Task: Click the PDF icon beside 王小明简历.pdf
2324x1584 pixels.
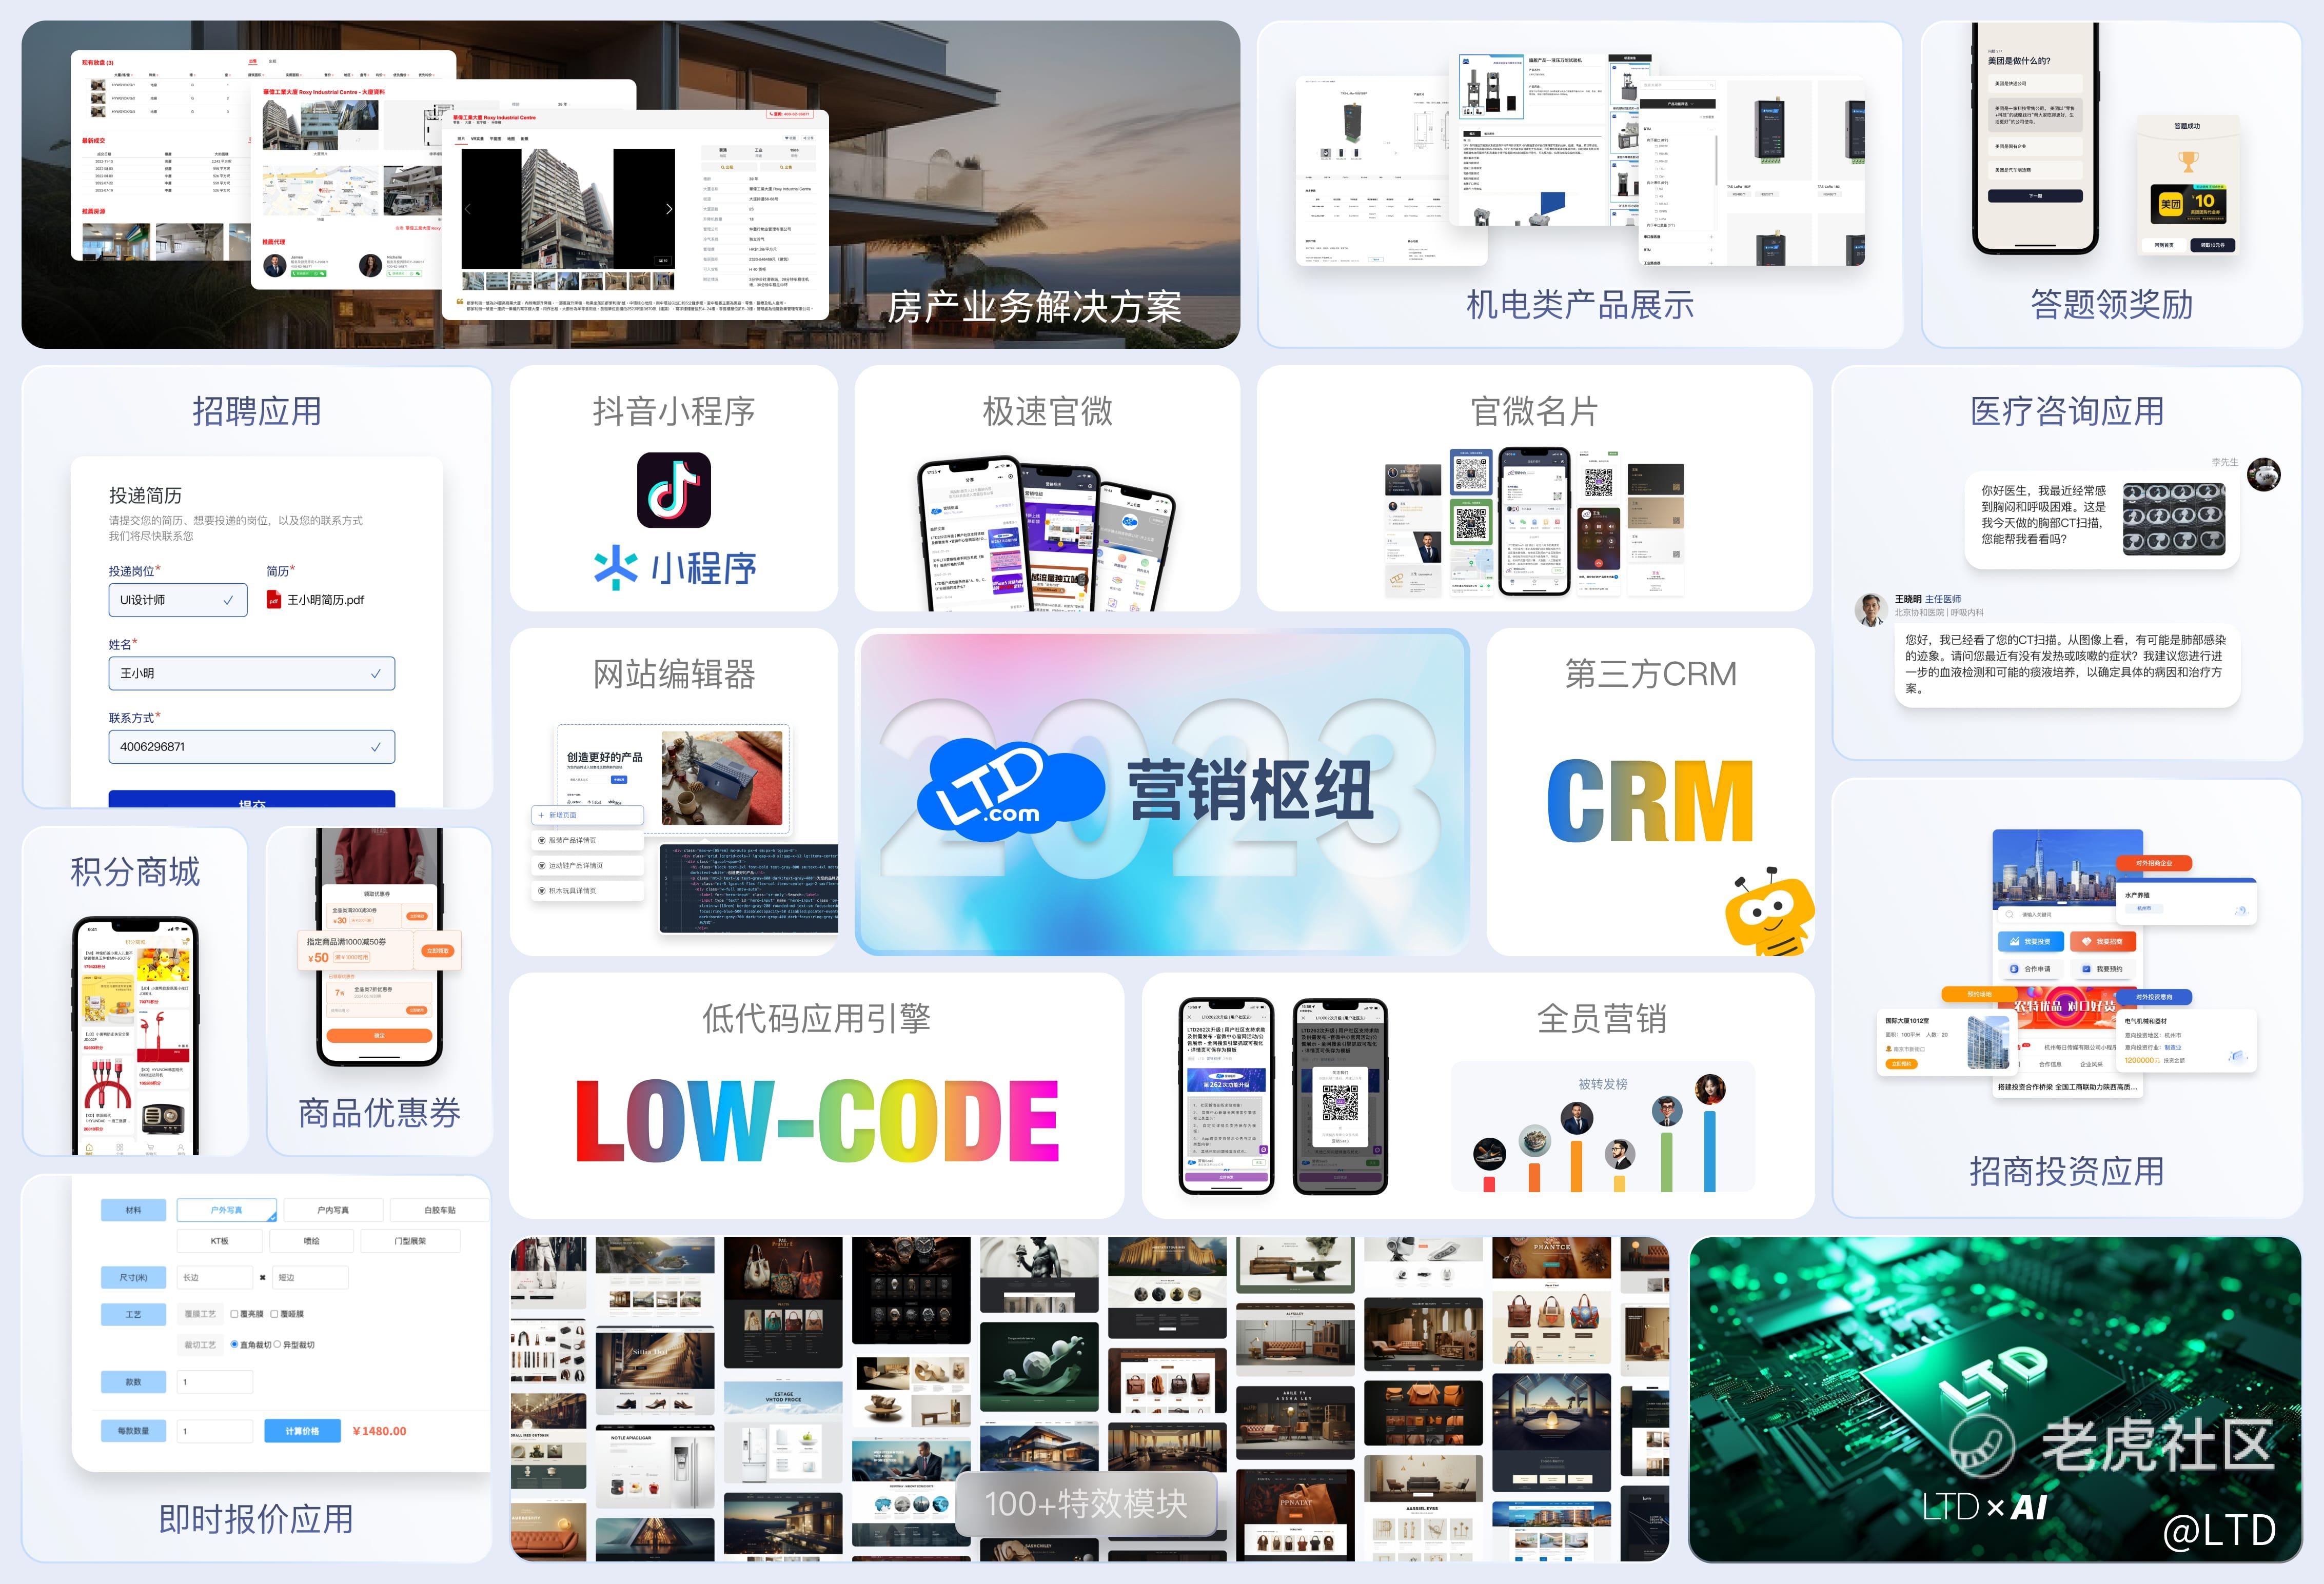Action: (273, 600)
